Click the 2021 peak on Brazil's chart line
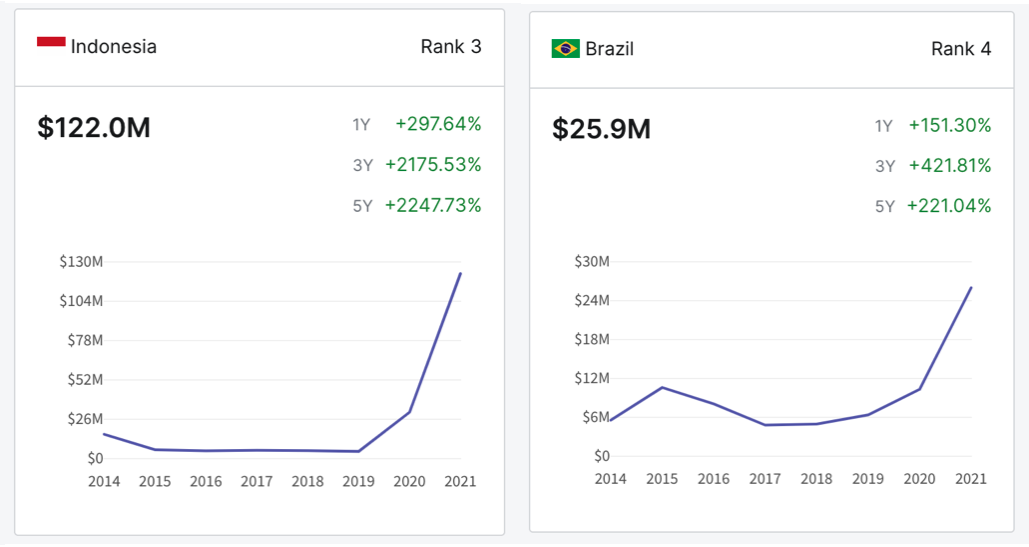This screenshot has width=1029, height=547. click(971, 288)
